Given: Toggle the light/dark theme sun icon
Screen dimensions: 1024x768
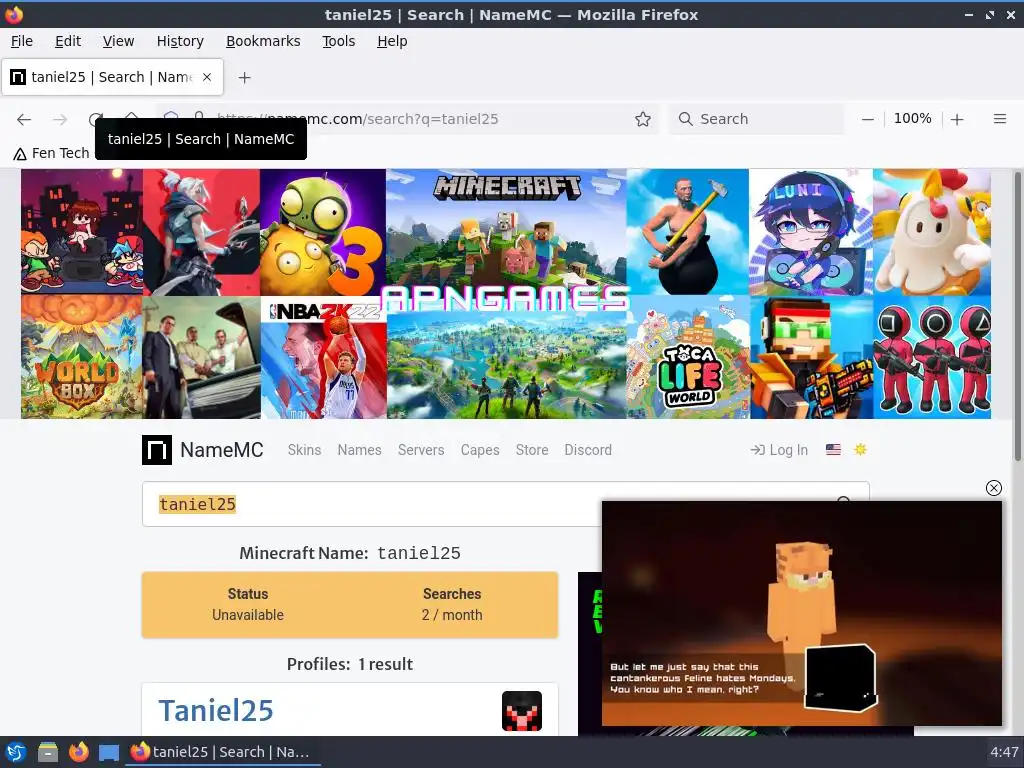Looking at the screenshot, I should [x=860, y=449].
